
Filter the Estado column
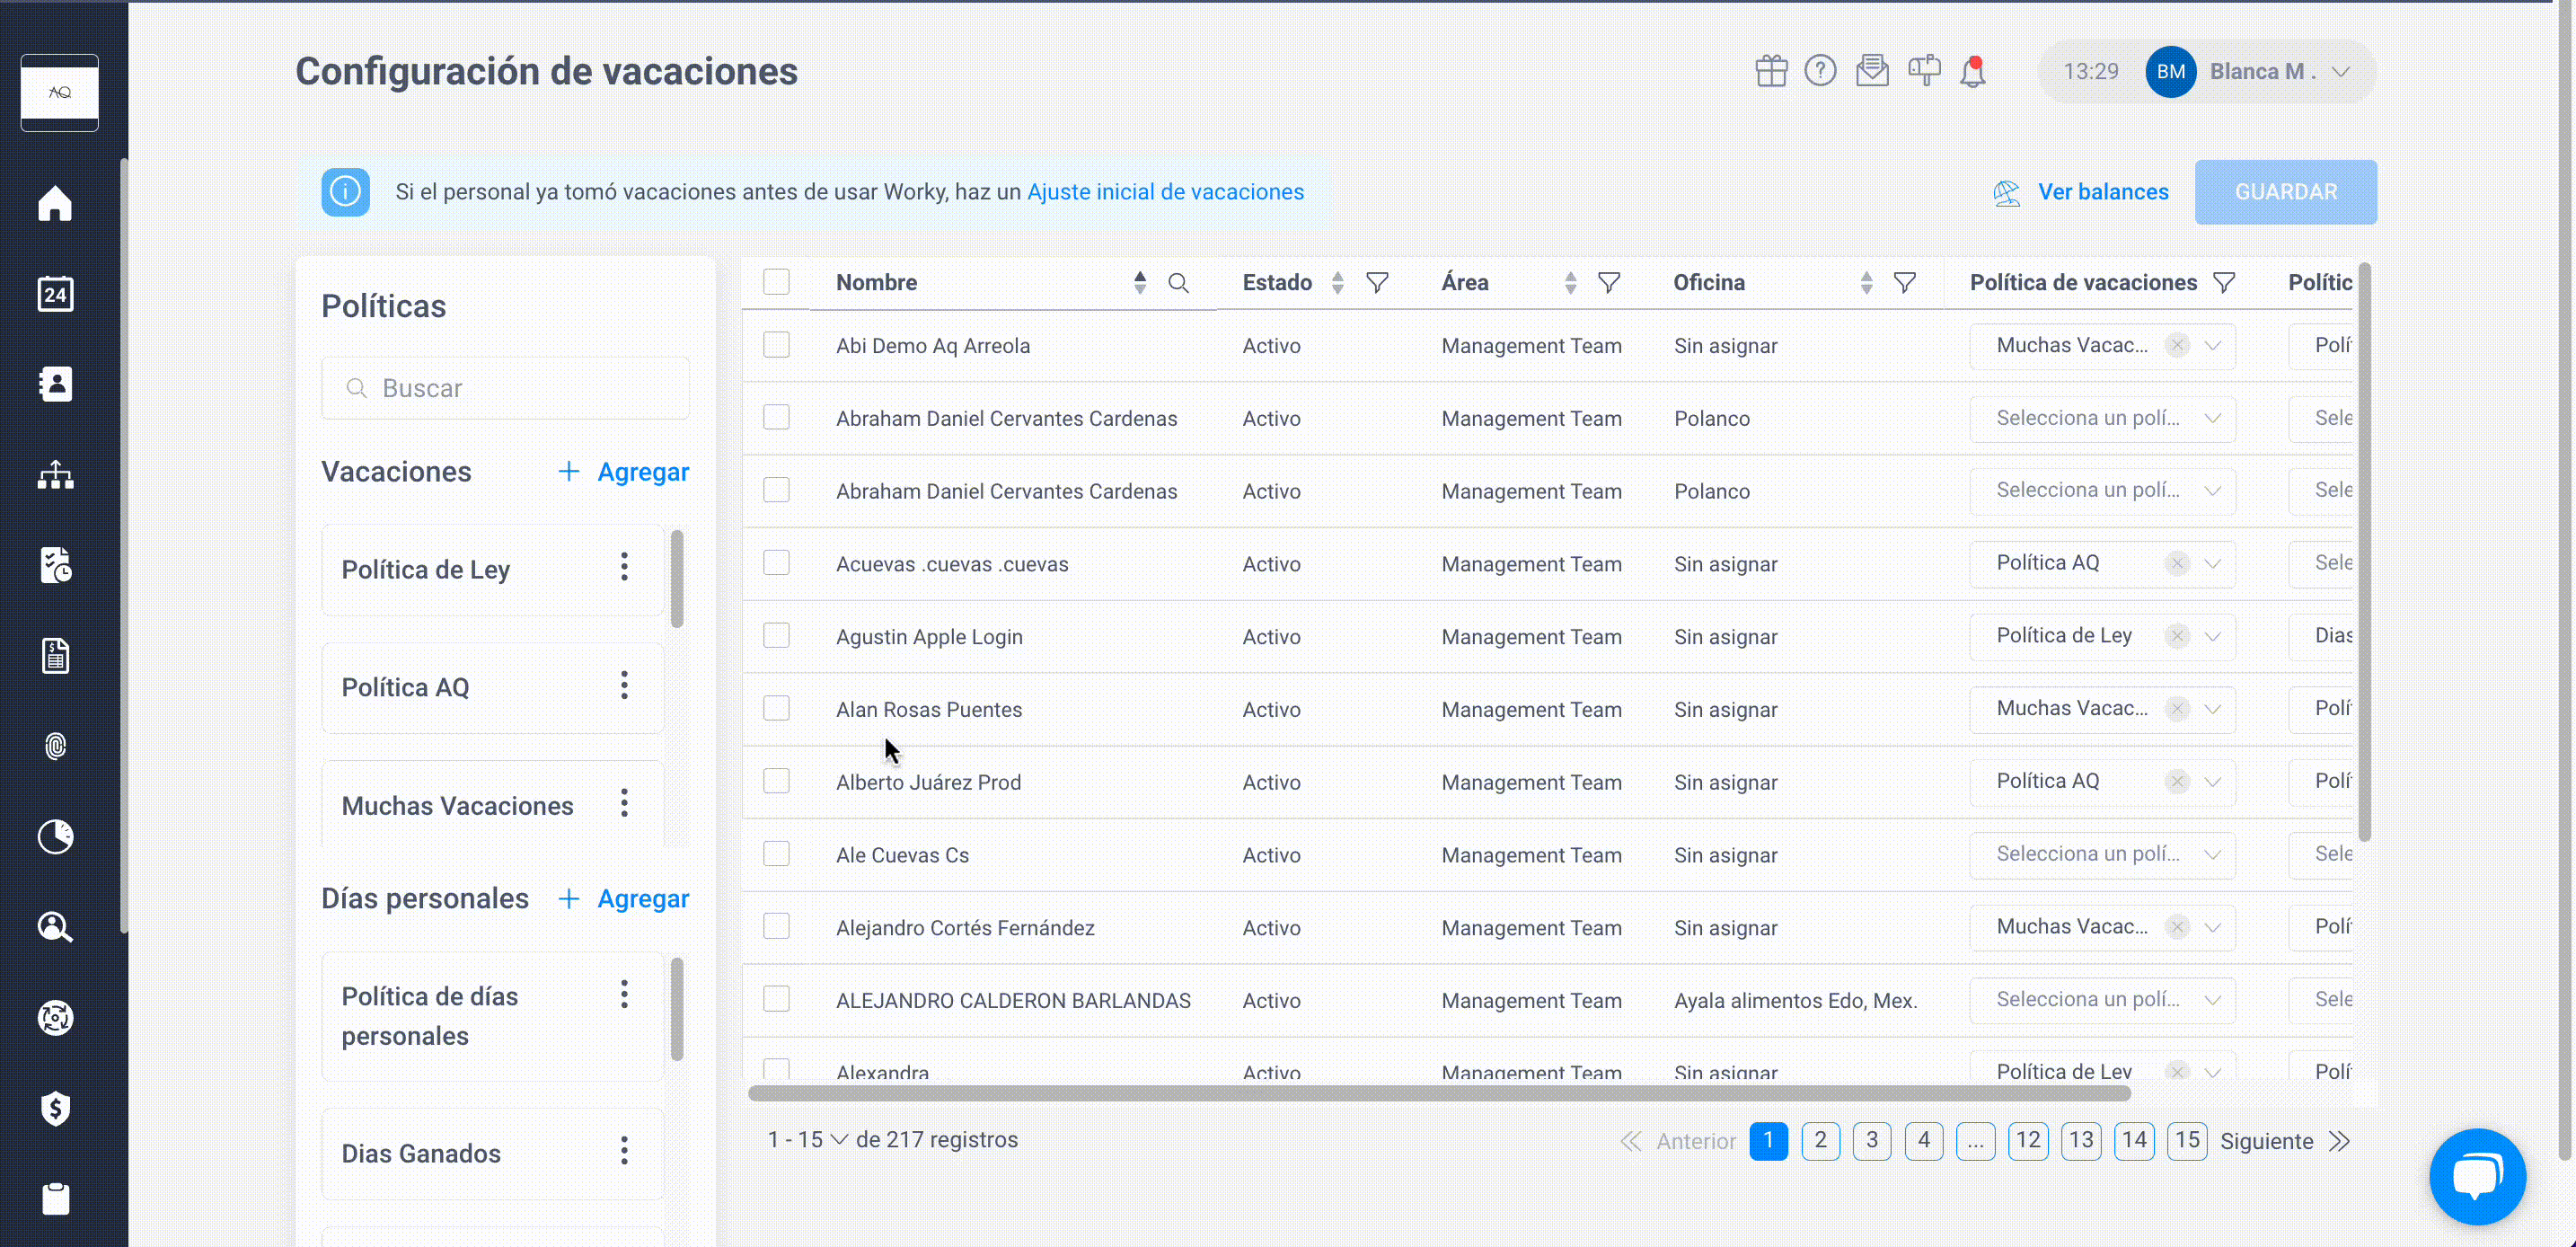pos(1377,283)
